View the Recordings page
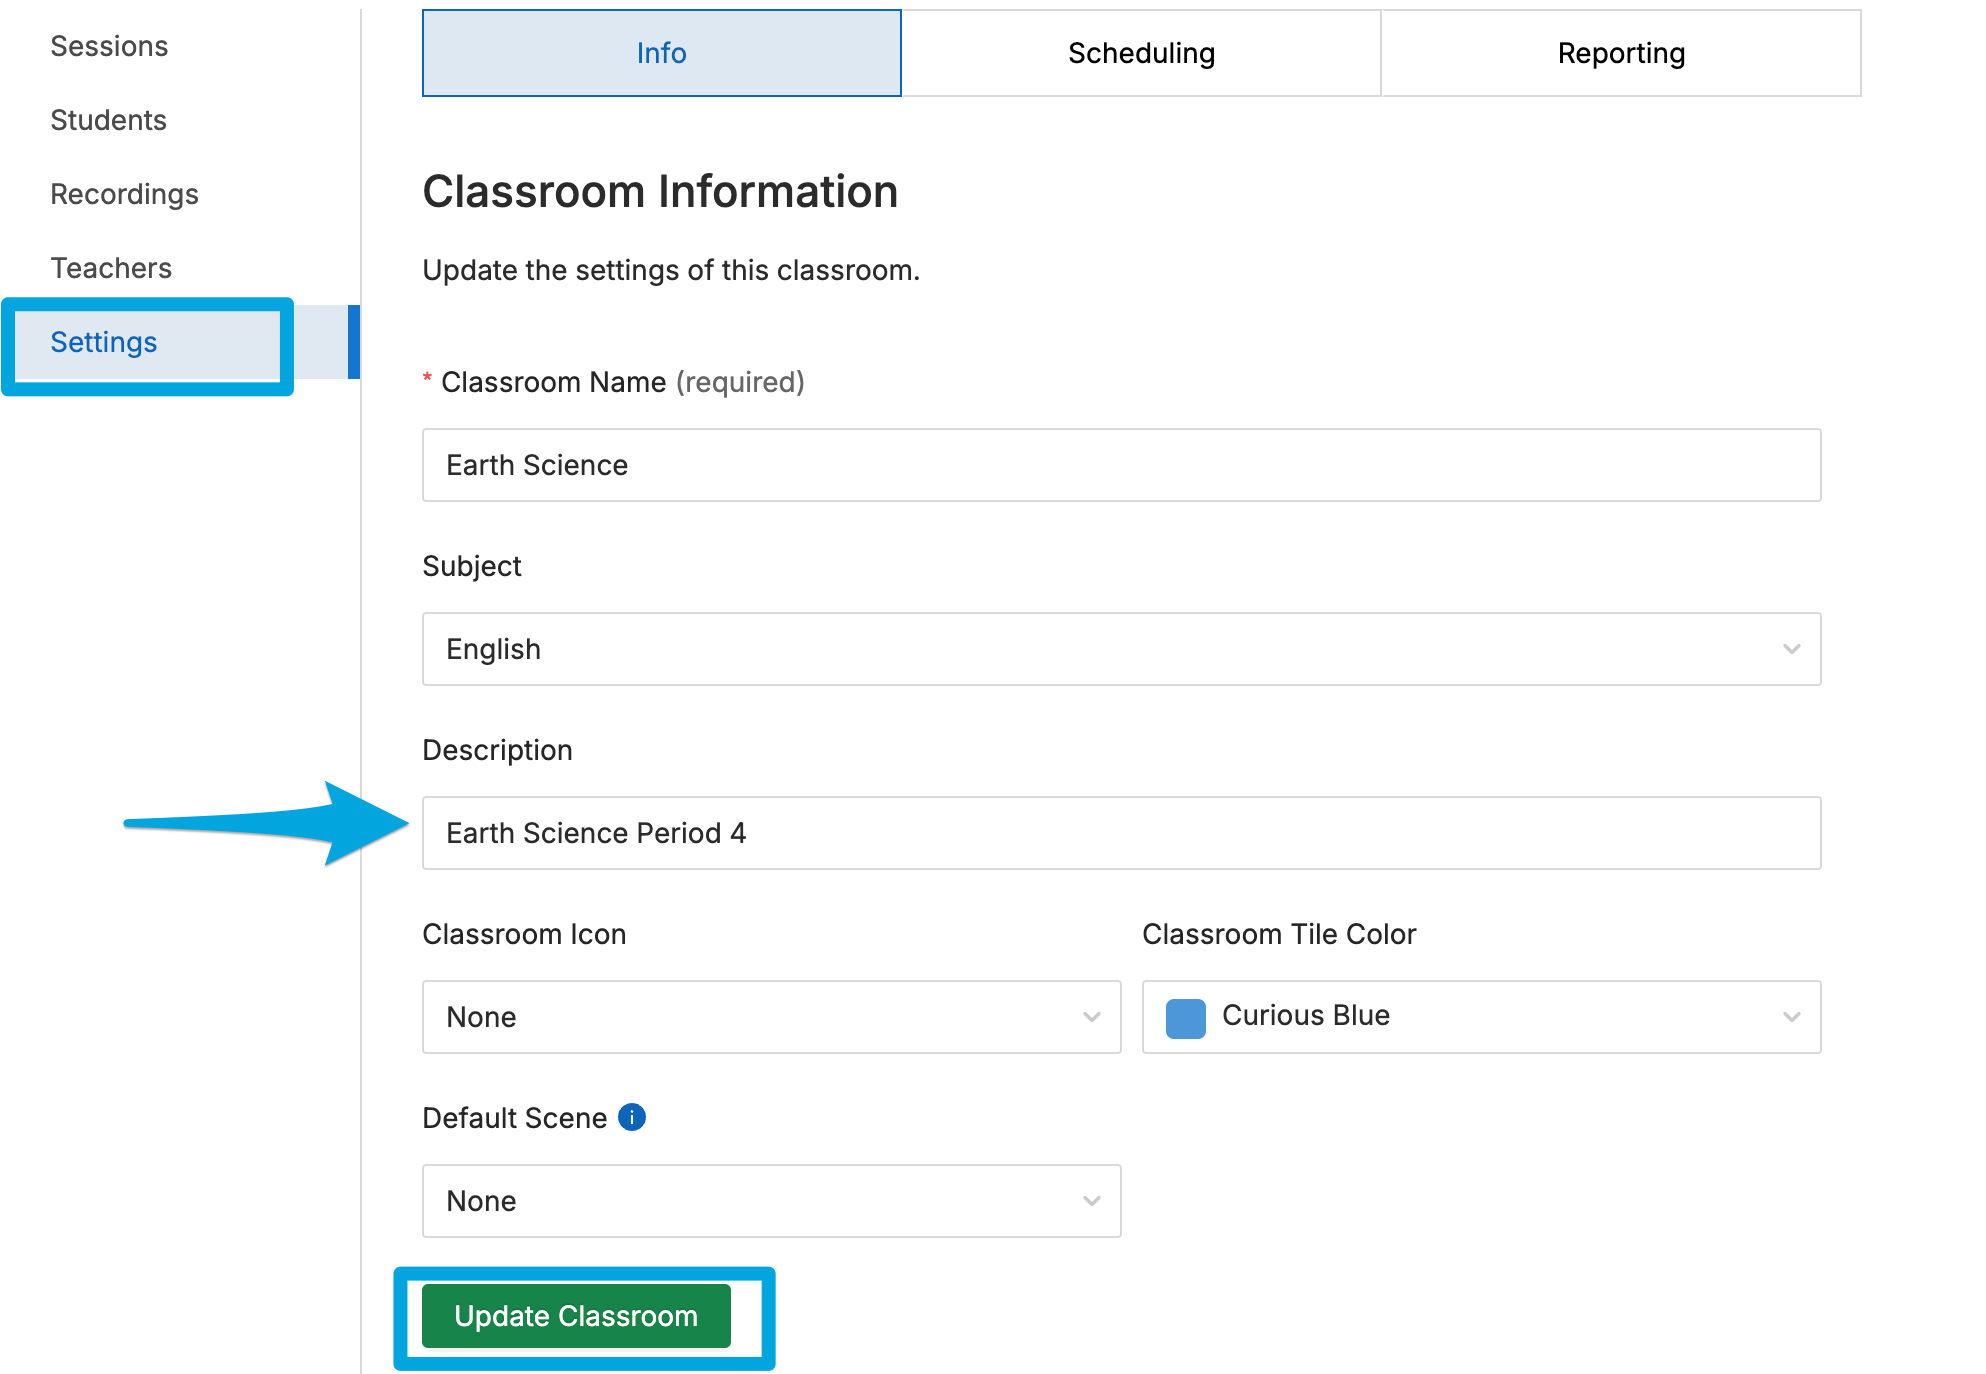 point(124,193)
